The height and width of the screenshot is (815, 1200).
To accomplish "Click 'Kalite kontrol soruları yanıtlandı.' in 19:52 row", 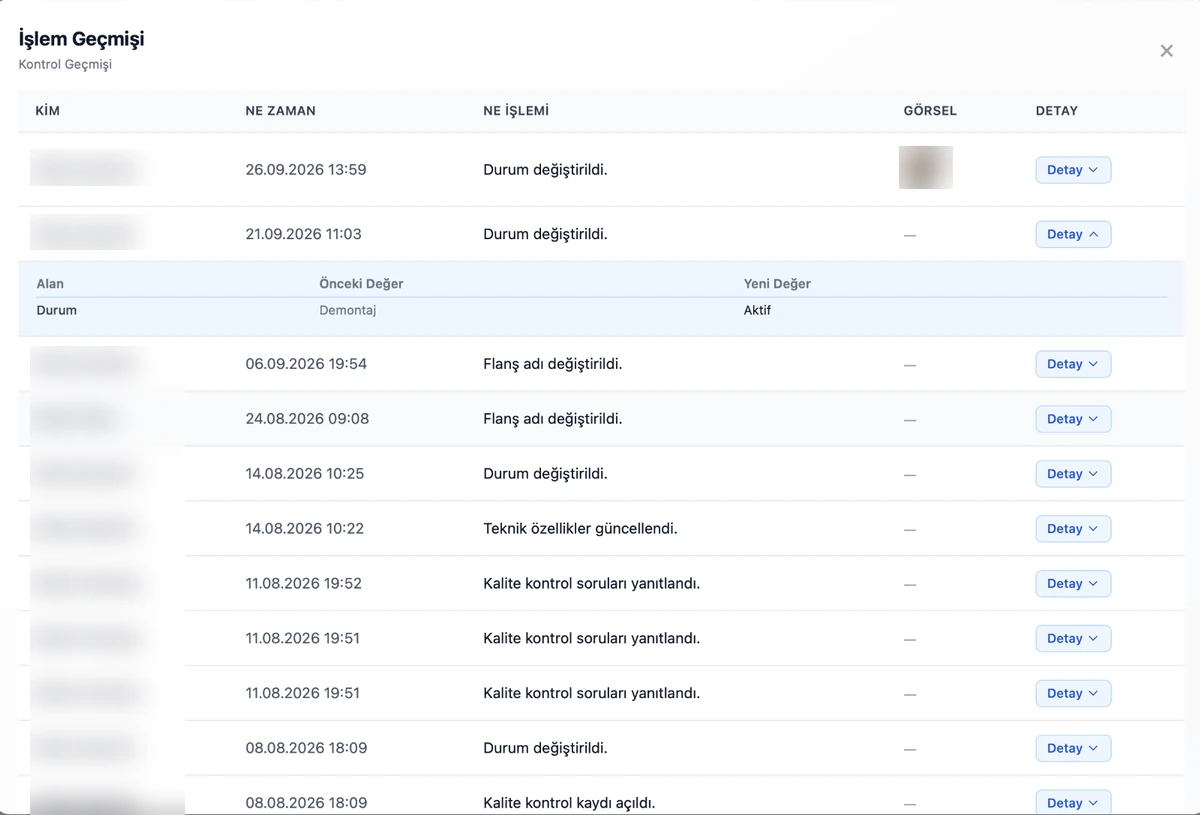I will pyautogui.click(x=591, y=584).
